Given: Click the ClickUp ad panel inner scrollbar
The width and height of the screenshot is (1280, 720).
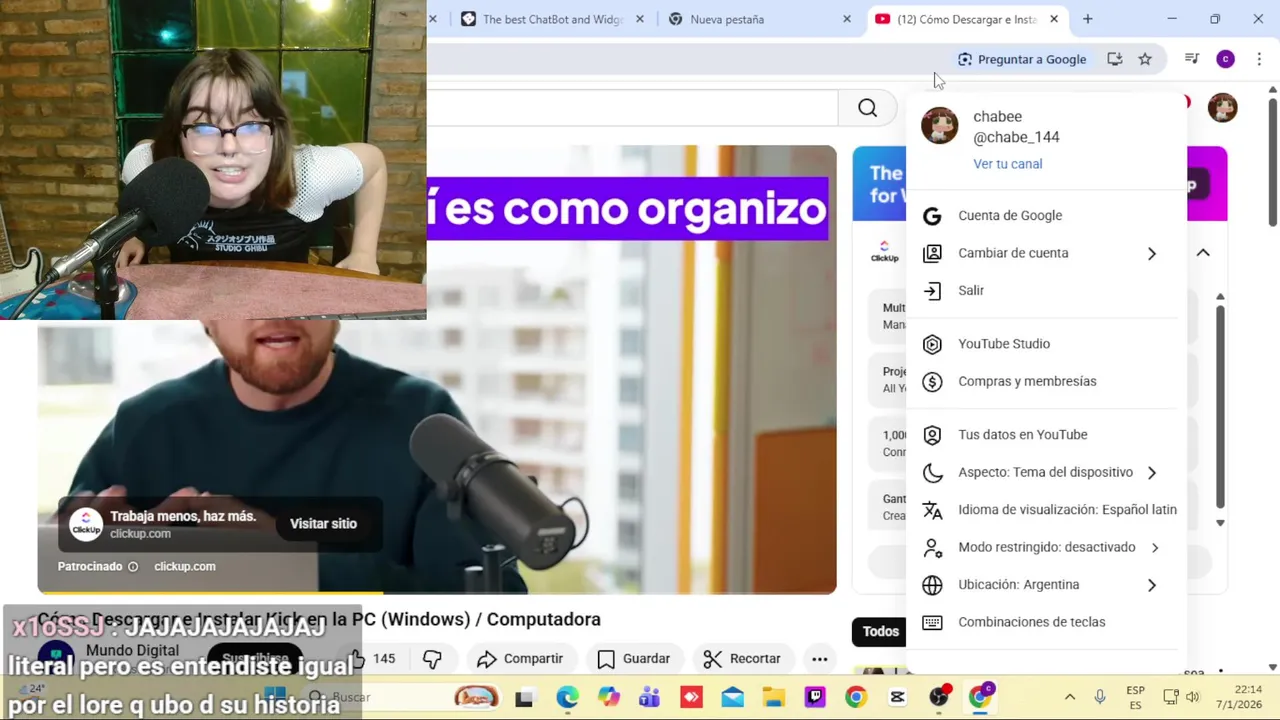Looking at the screenshot, I should [1220, 405].
